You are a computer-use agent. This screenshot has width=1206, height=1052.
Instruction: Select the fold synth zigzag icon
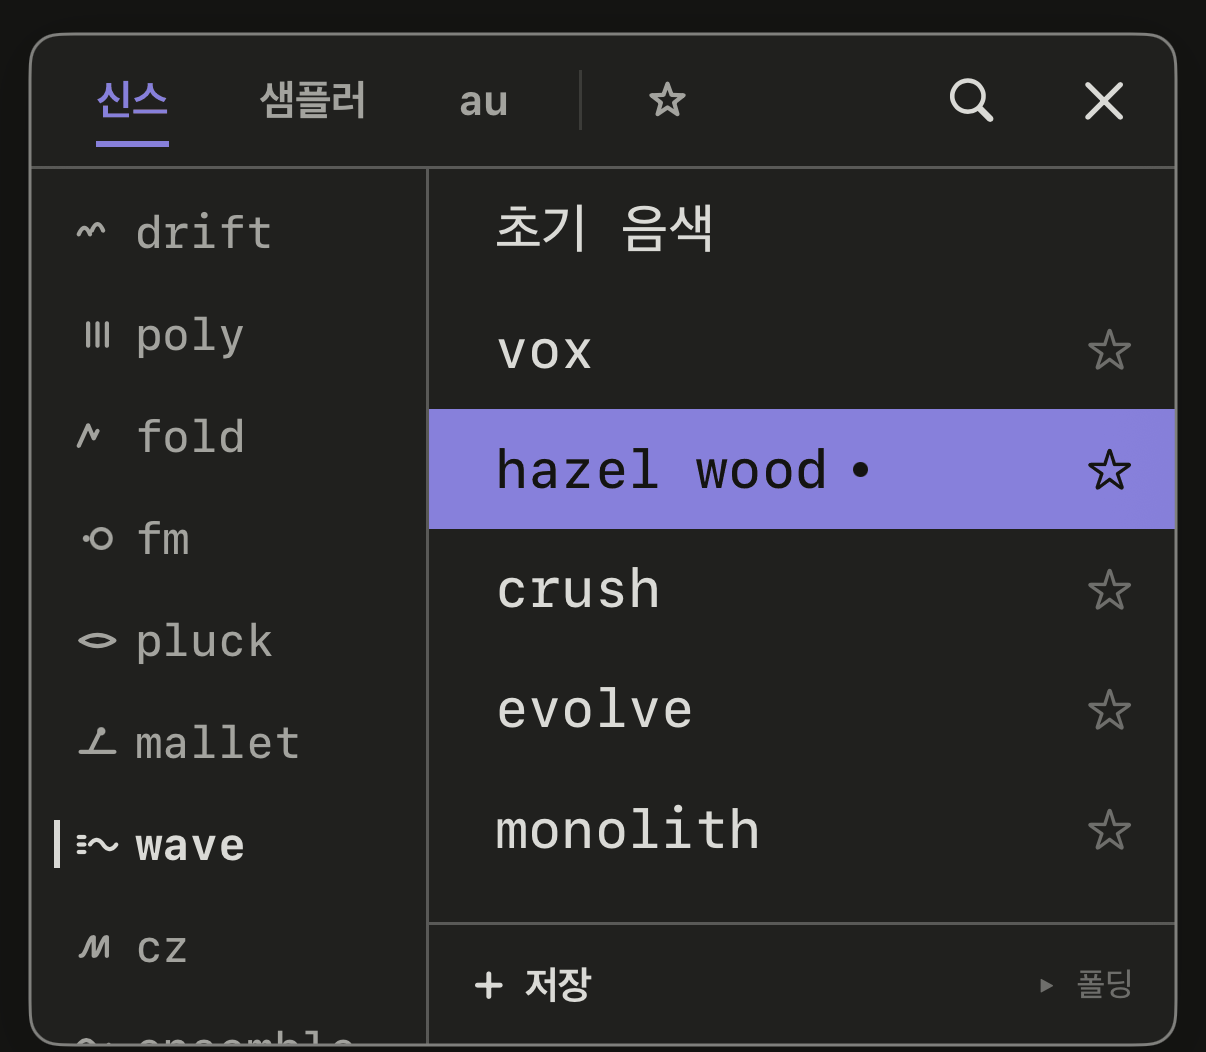89,436
